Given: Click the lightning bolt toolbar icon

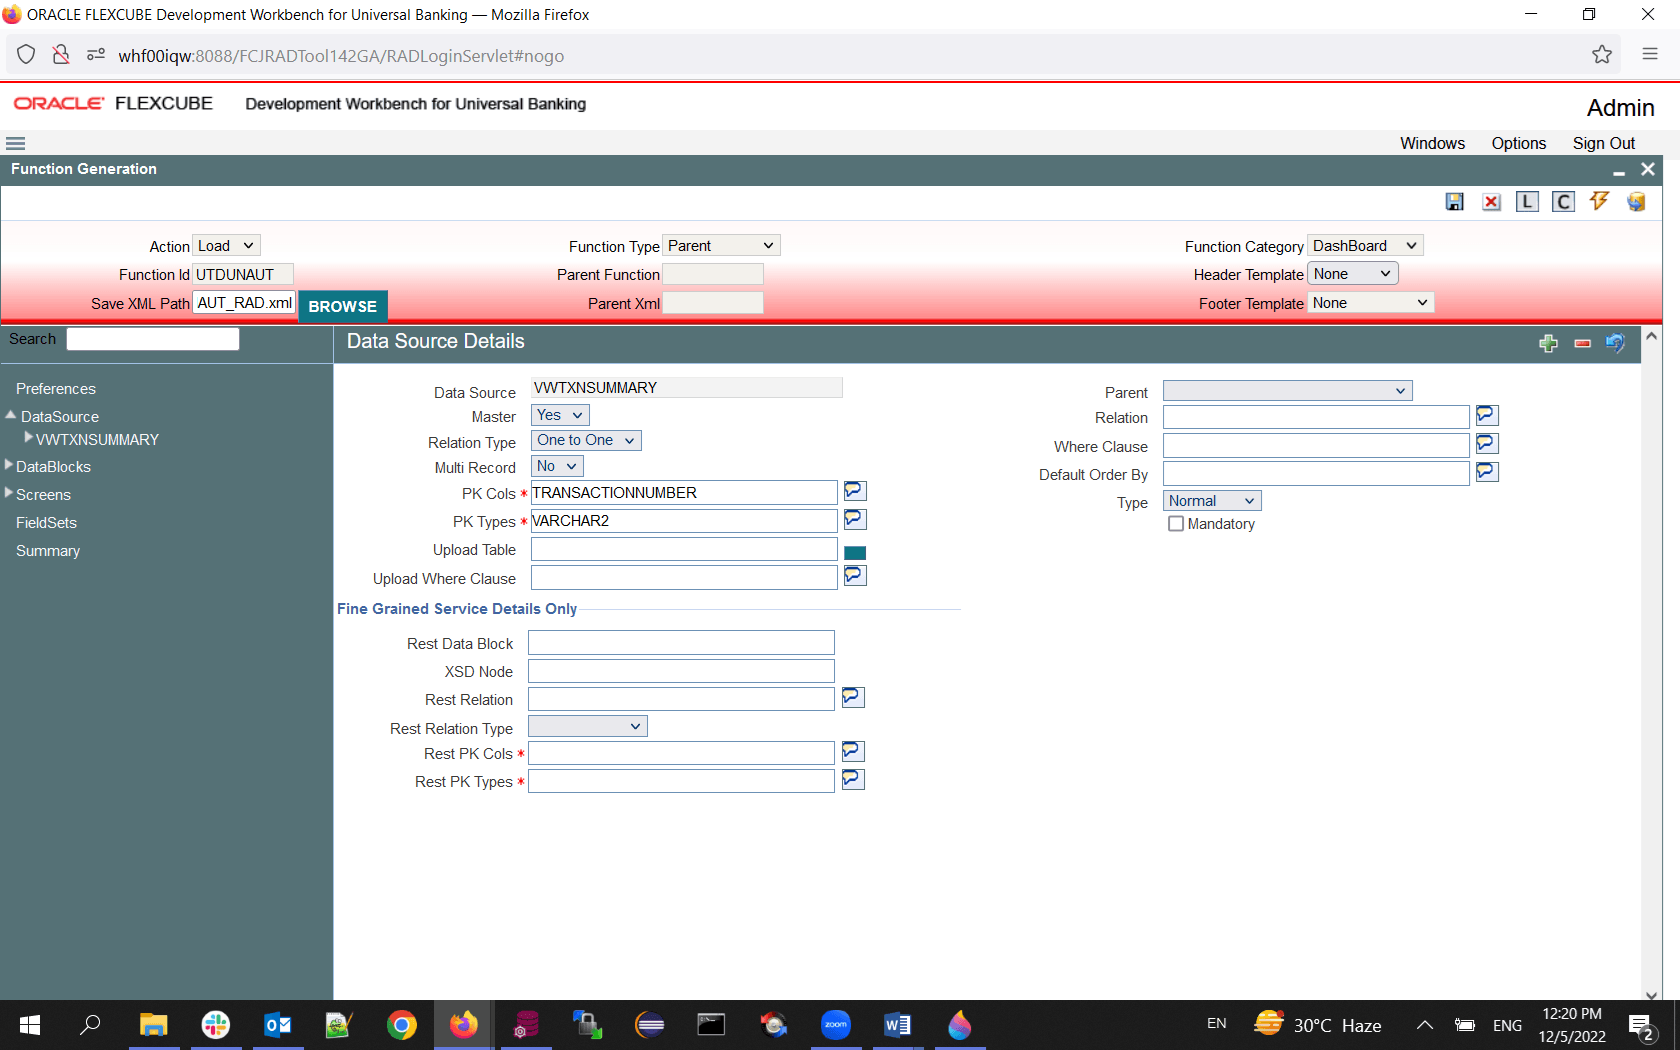Looking at the screenshot, I should click(1599, 201).
